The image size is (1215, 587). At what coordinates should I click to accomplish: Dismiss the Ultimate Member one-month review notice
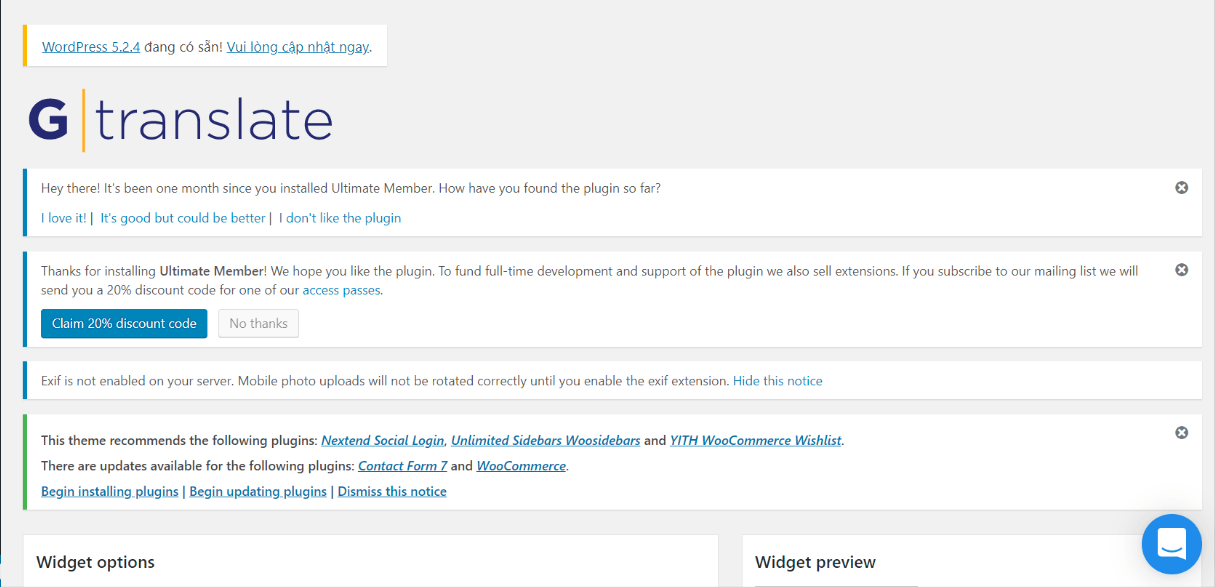tap(1181, 188)
